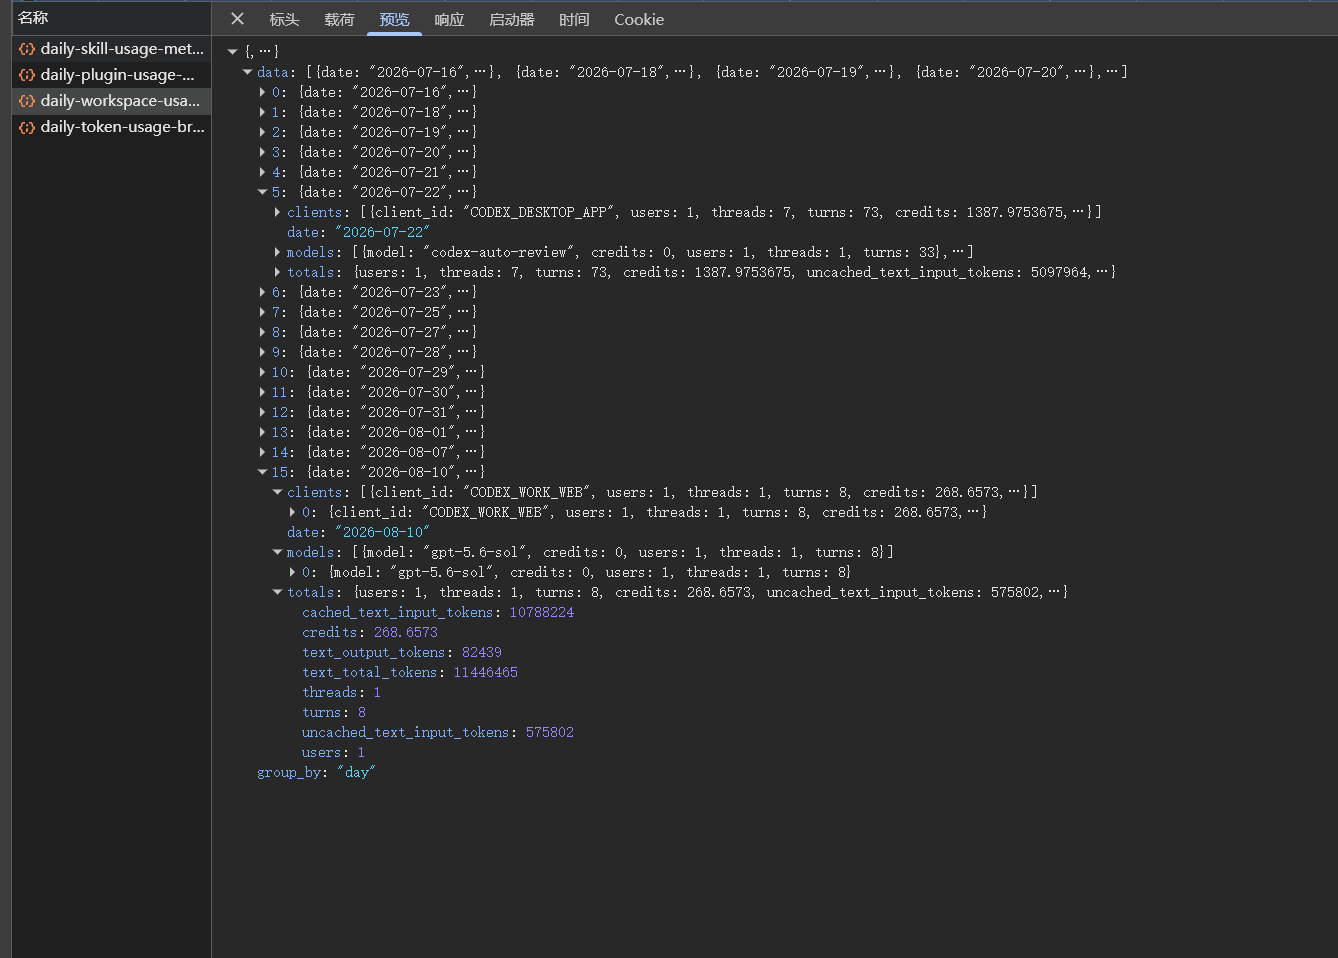Screen dimensions: 1338x958
Task: Select the daily-plugin-usage request
Action: pos(112,75)
